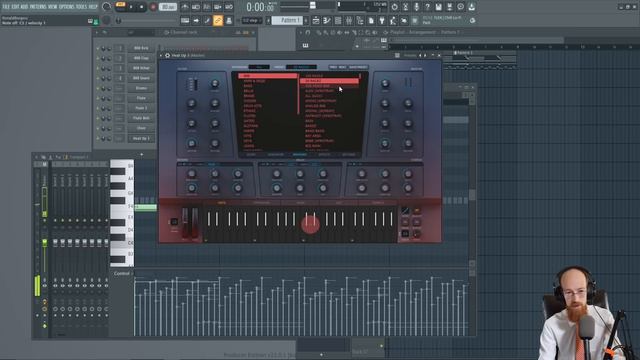Click Heat Up mod wheel slider
Image resolution: width=640 pixels, height=360 pixels.
click(x=195, y=223)
